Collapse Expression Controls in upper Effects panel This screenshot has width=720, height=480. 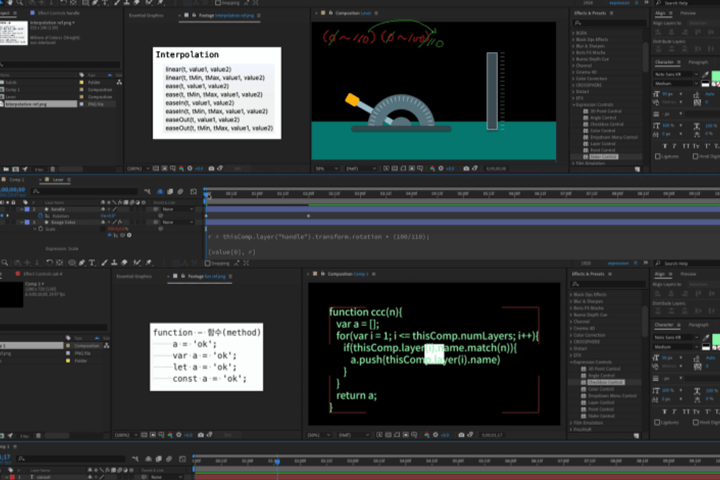coord(574,105)
